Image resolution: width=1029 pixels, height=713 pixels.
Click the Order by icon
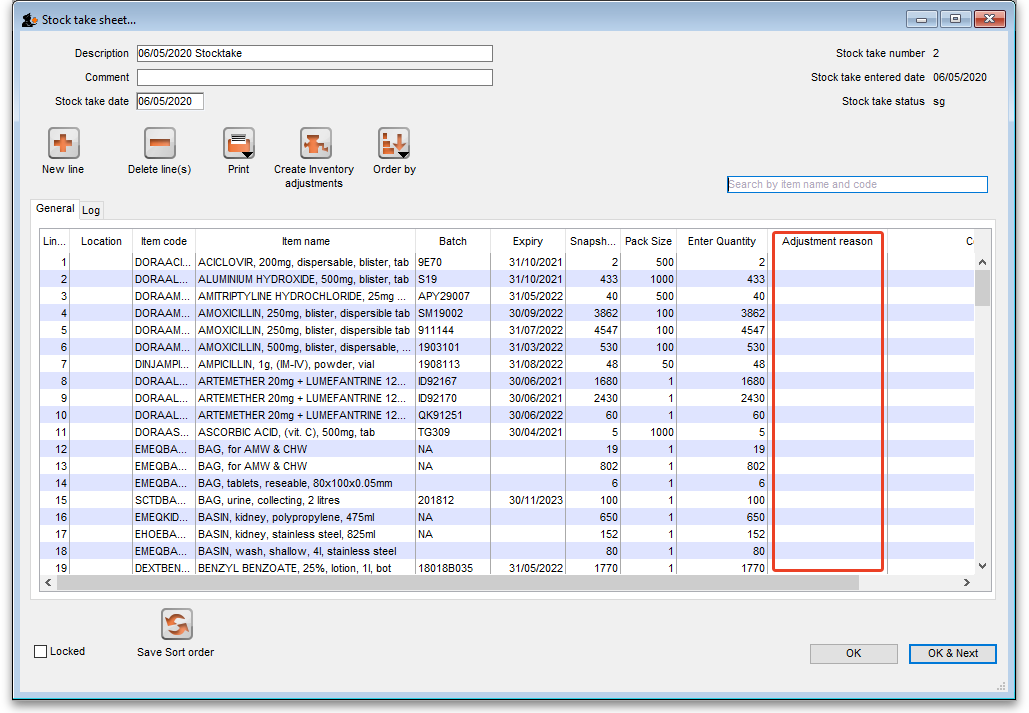click(x=394, y=144)
